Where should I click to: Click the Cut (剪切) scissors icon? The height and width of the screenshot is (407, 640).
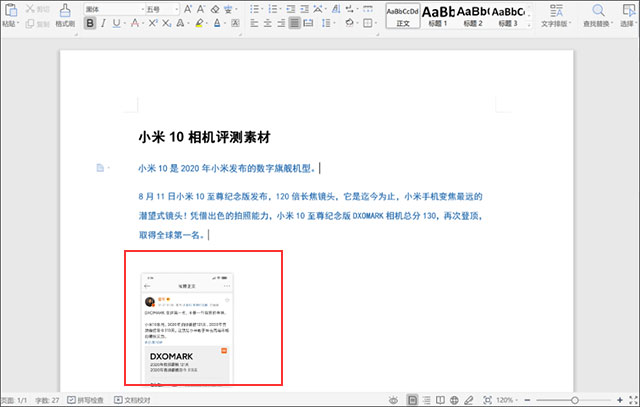coord(30,9)
